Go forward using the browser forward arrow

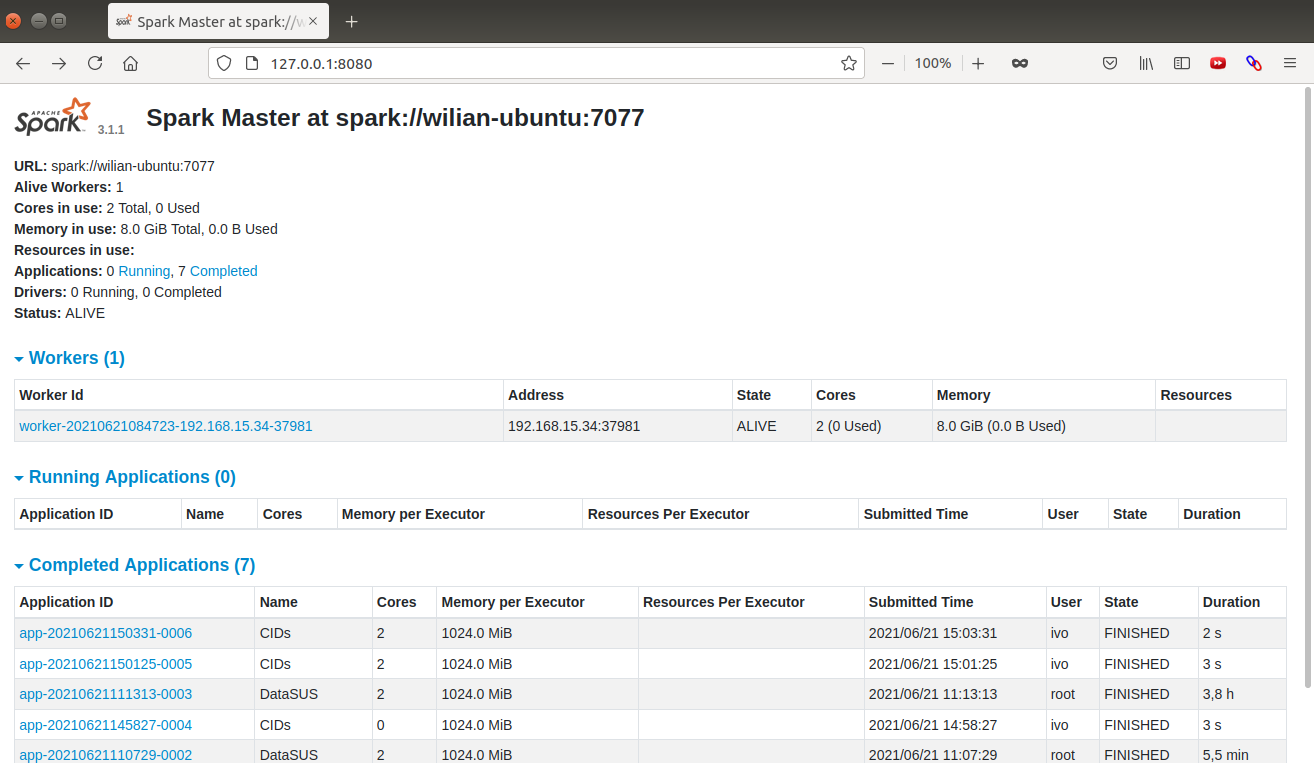59,63
